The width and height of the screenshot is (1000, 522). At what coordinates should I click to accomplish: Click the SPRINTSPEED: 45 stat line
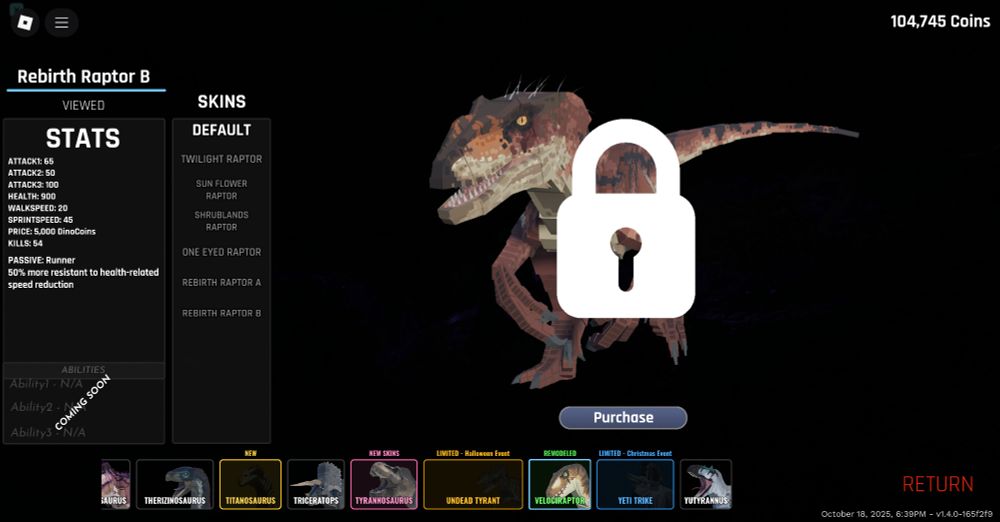pyautogui.click(x=40, y=220)
